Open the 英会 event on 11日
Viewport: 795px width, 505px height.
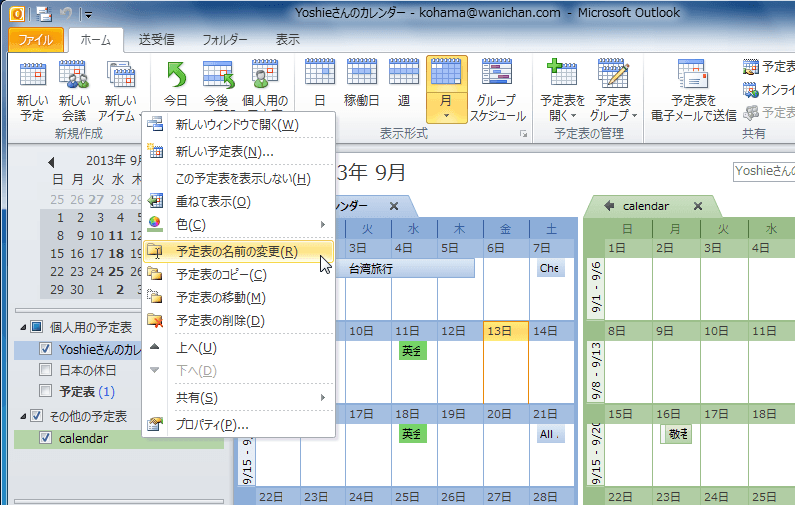[412, 351]
